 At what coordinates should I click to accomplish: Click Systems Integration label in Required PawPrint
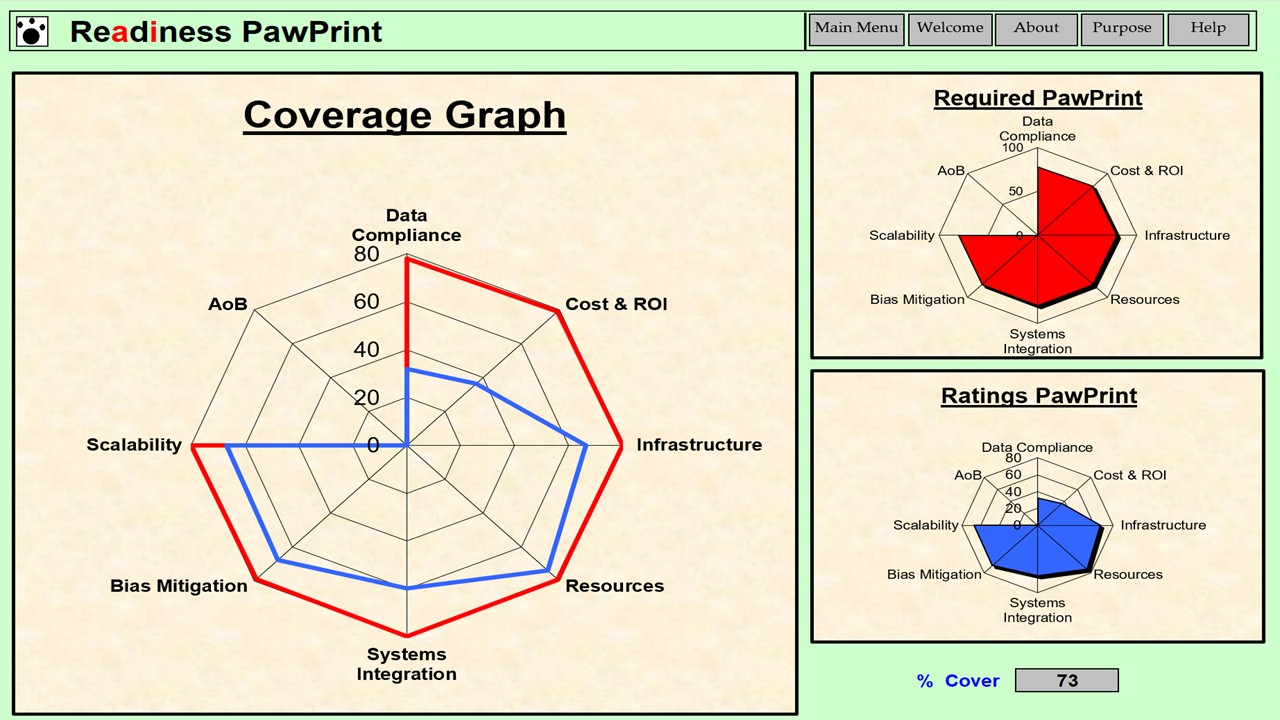pyautogui.click(x=1038, y=342)
